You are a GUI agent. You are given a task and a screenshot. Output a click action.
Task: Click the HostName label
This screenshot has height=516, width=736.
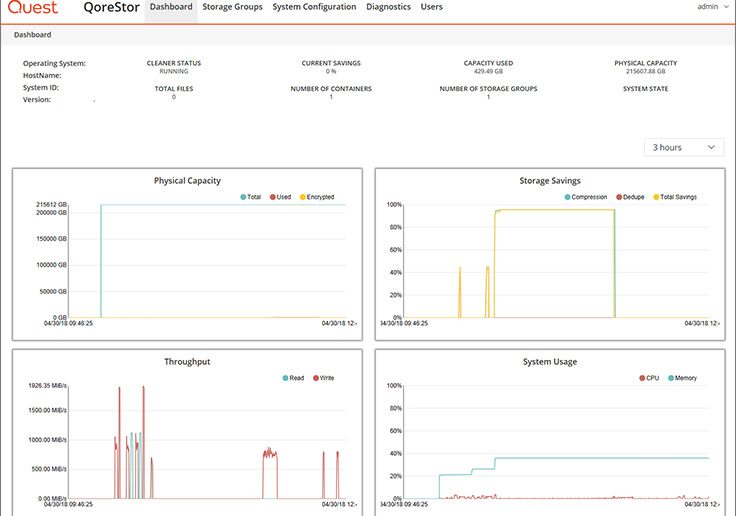42,76
